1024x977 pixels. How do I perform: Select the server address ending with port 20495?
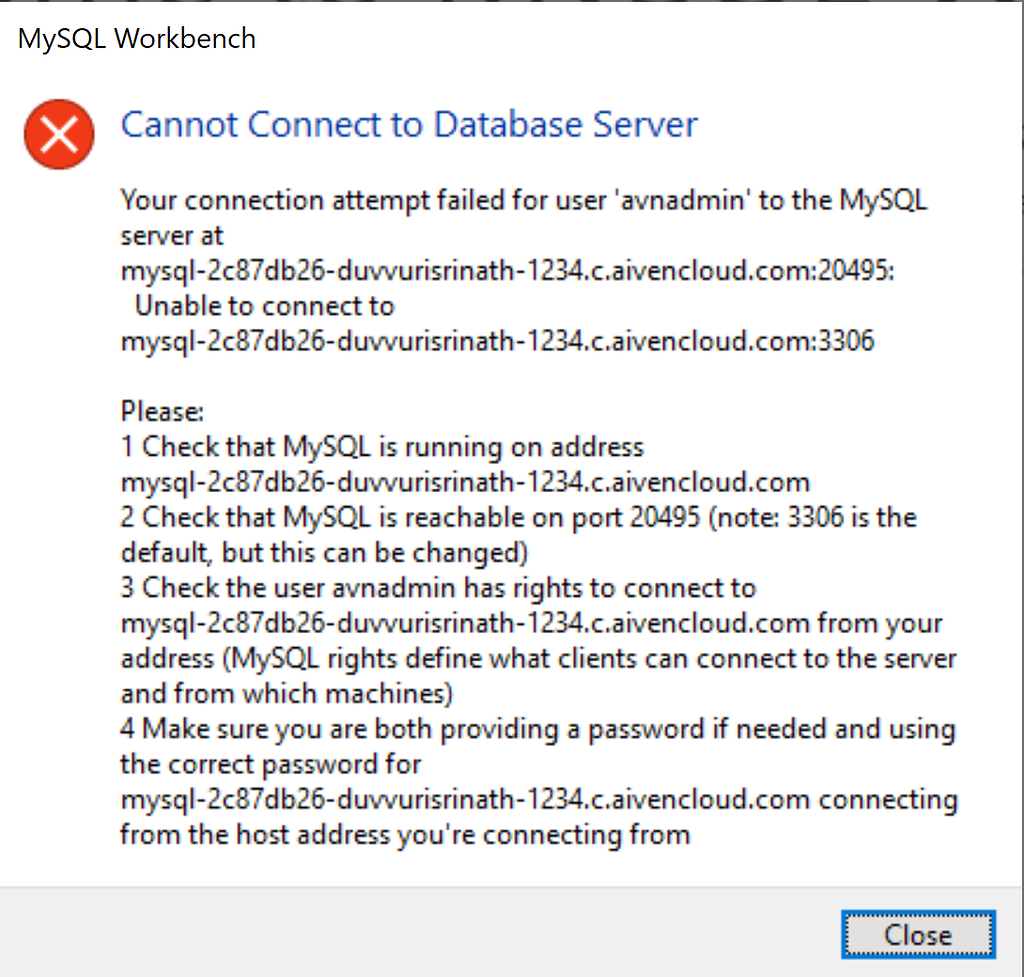point(507,270)
